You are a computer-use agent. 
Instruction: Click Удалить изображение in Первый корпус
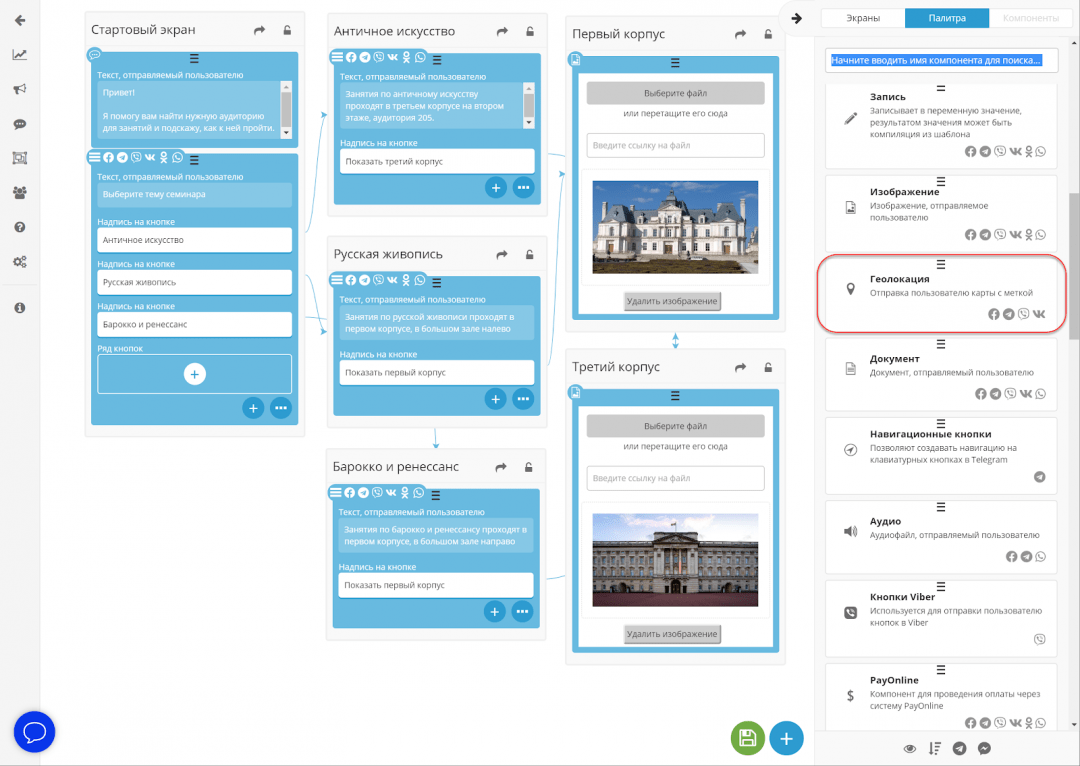coord(672,301)
